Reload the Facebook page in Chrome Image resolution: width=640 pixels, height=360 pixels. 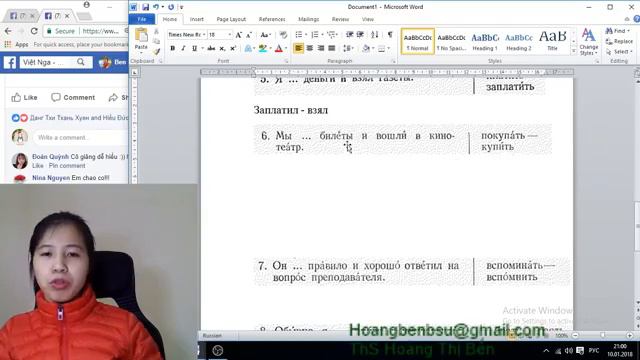(x=34, y=31)
